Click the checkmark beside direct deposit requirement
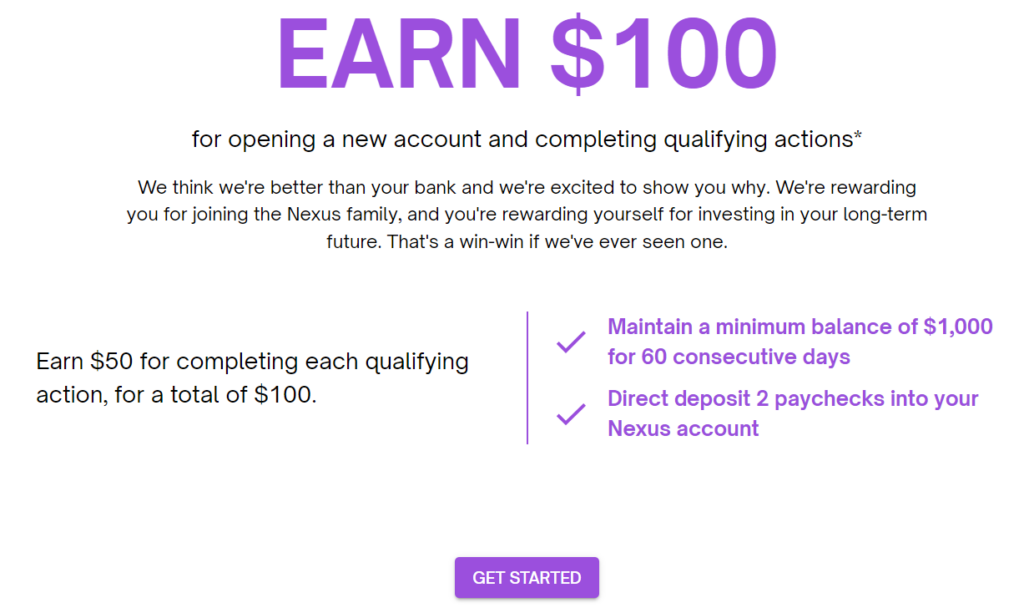Image resolution: width=1024 pixels, height=608 pixels. click(x=571, y=413)
